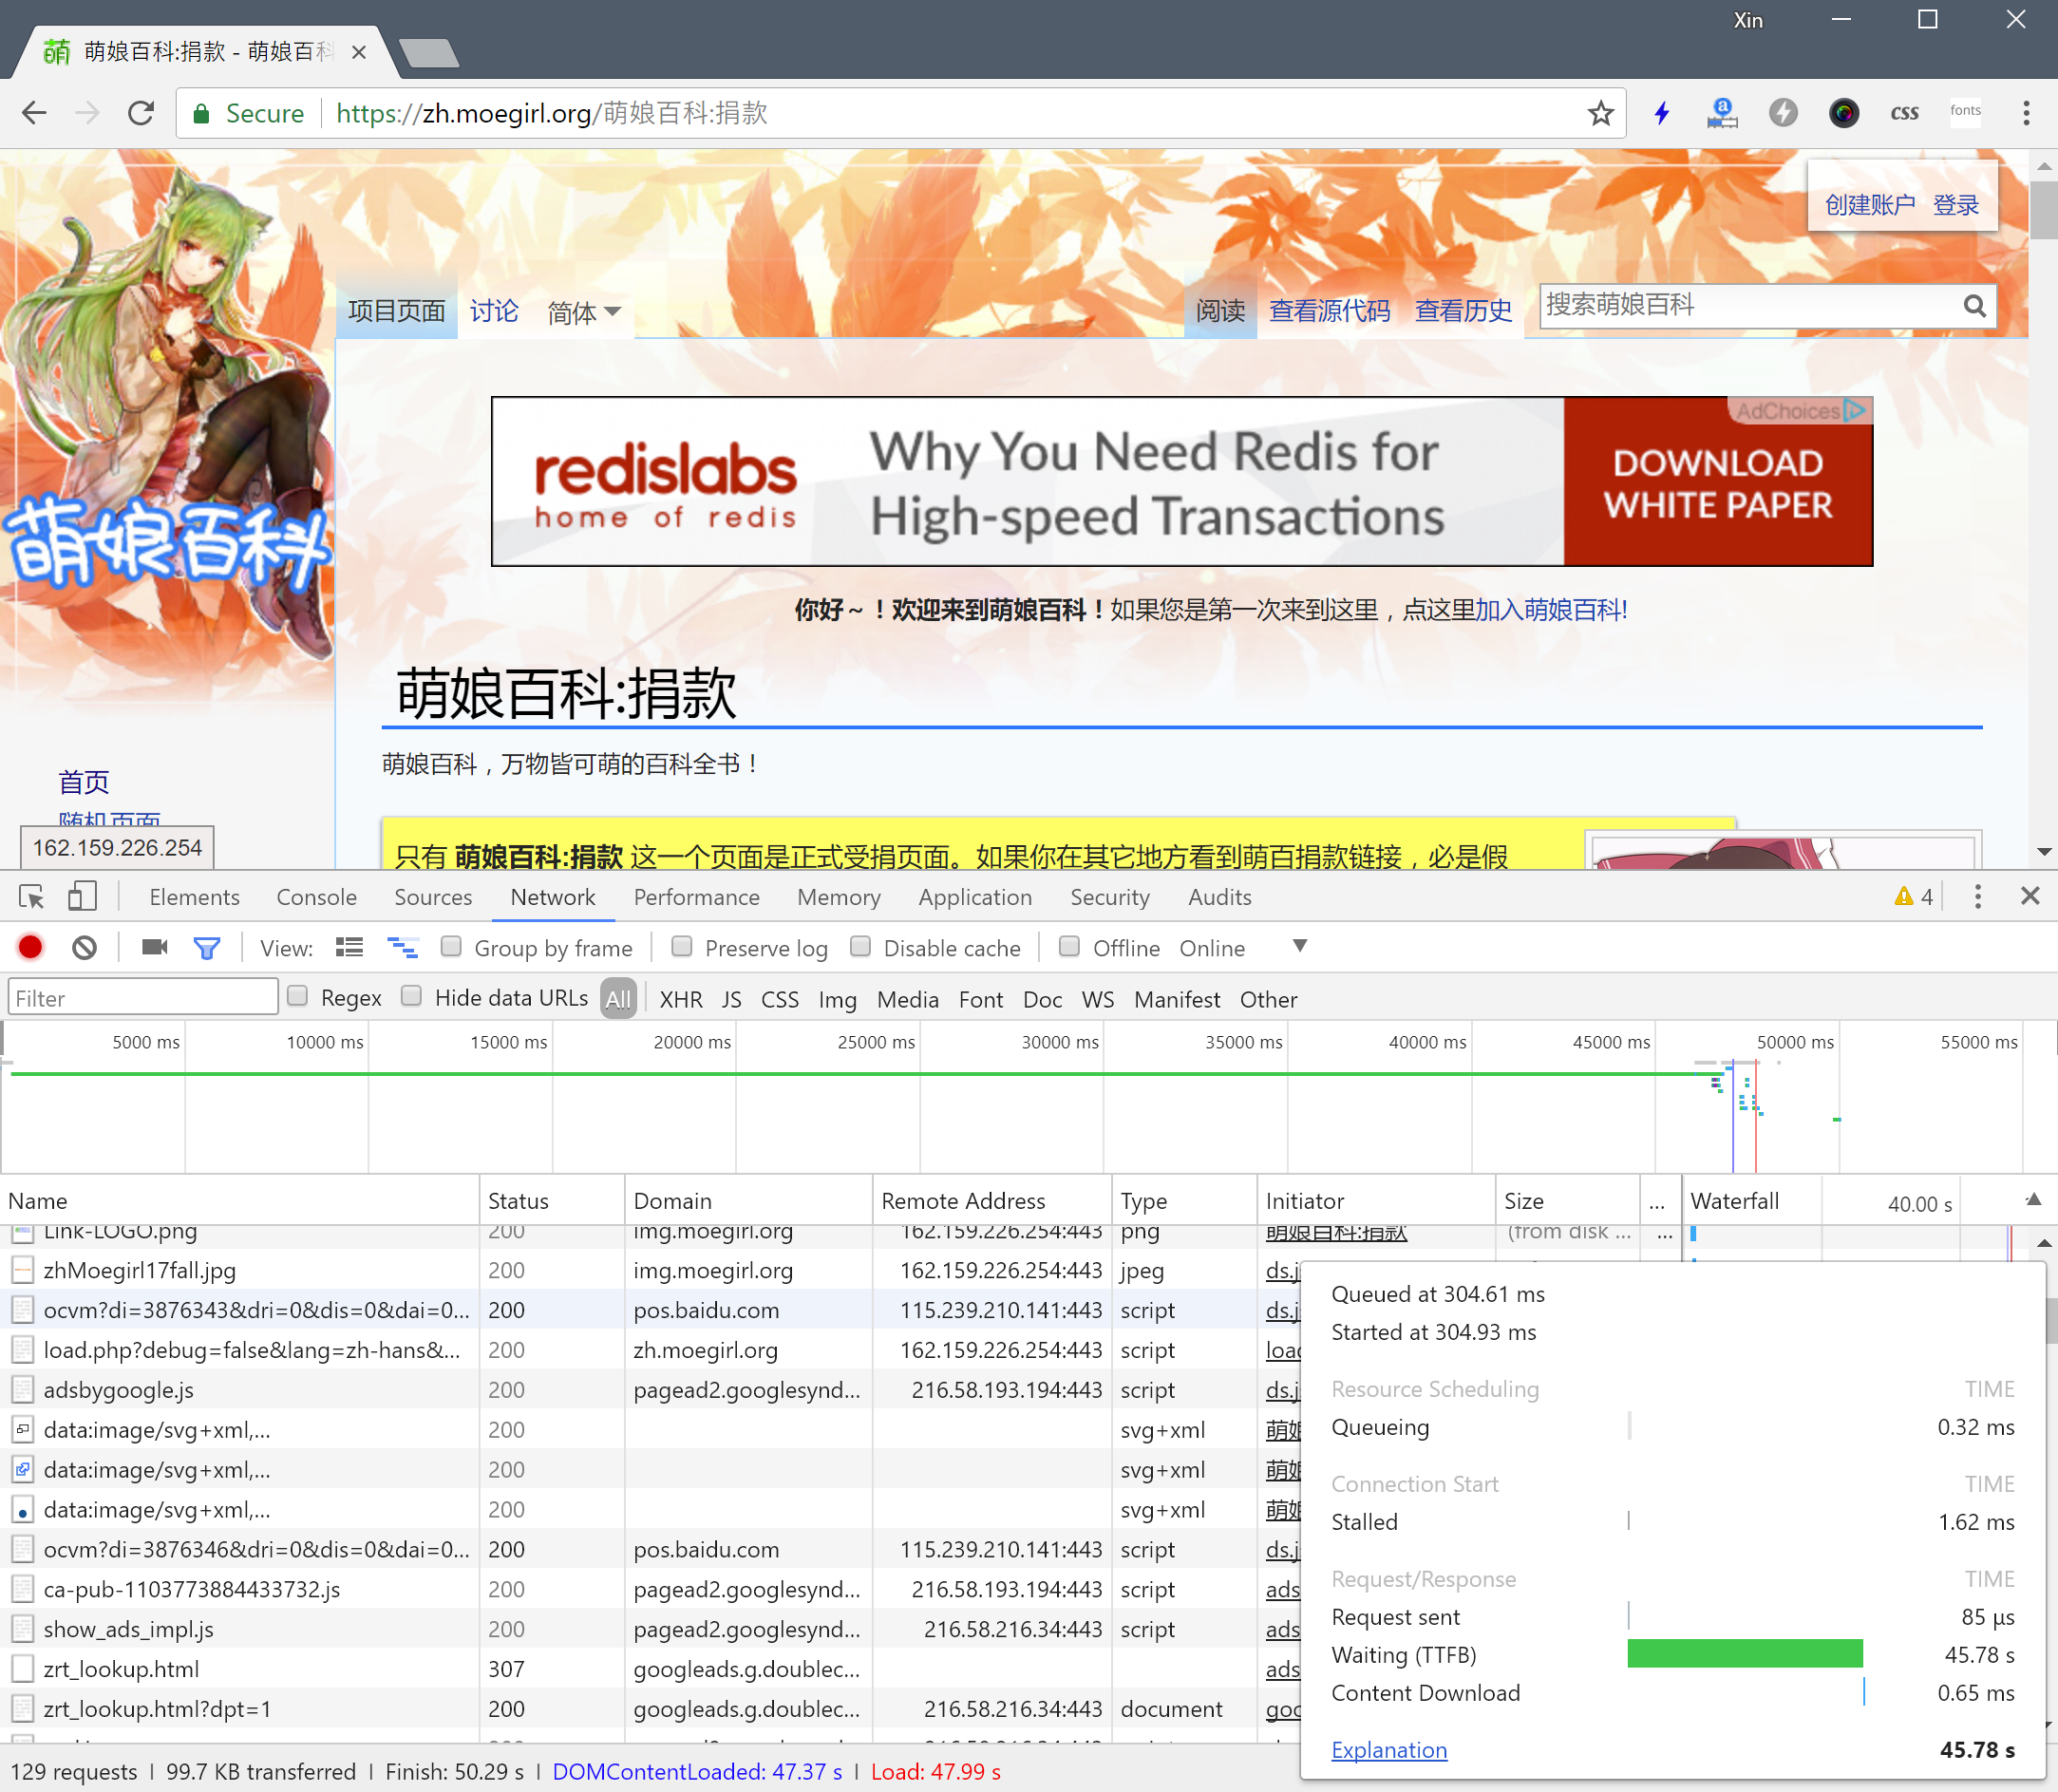The image size is (2058, 1792).
Task: Enable Preserve log checkbox
Action: point(682,946)
